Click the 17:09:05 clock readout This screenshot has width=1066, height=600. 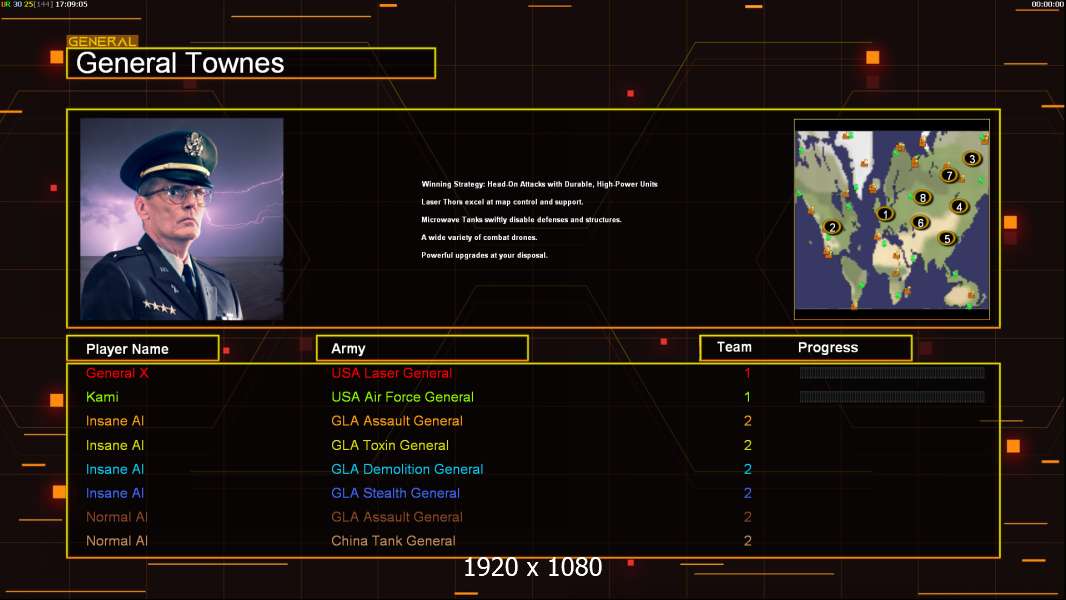71,4
